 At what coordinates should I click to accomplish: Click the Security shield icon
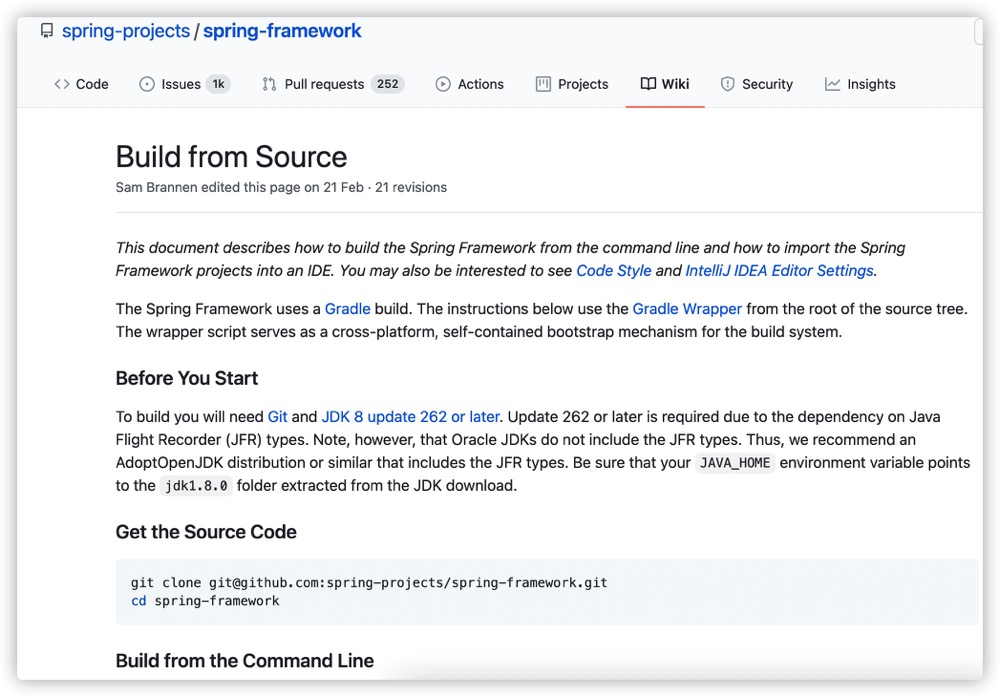[727, 84]
